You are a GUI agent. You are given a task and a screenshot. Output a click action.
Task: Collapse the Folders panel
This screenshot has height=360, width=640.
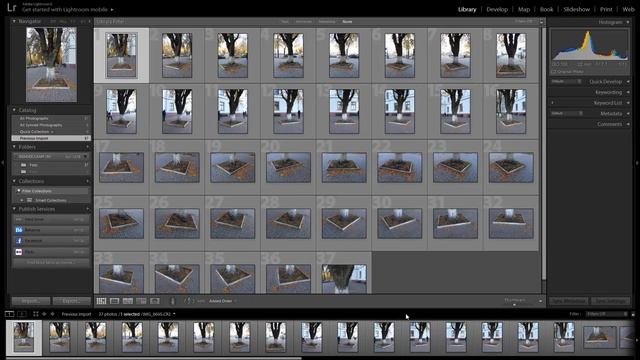tap(14, 147)
